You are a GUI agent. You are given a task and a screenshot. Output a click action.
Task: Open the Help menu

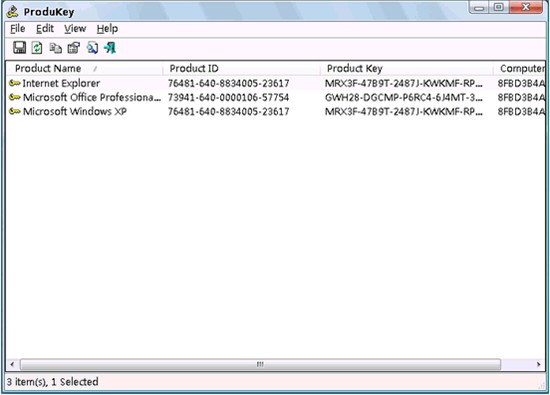point(107,29)
